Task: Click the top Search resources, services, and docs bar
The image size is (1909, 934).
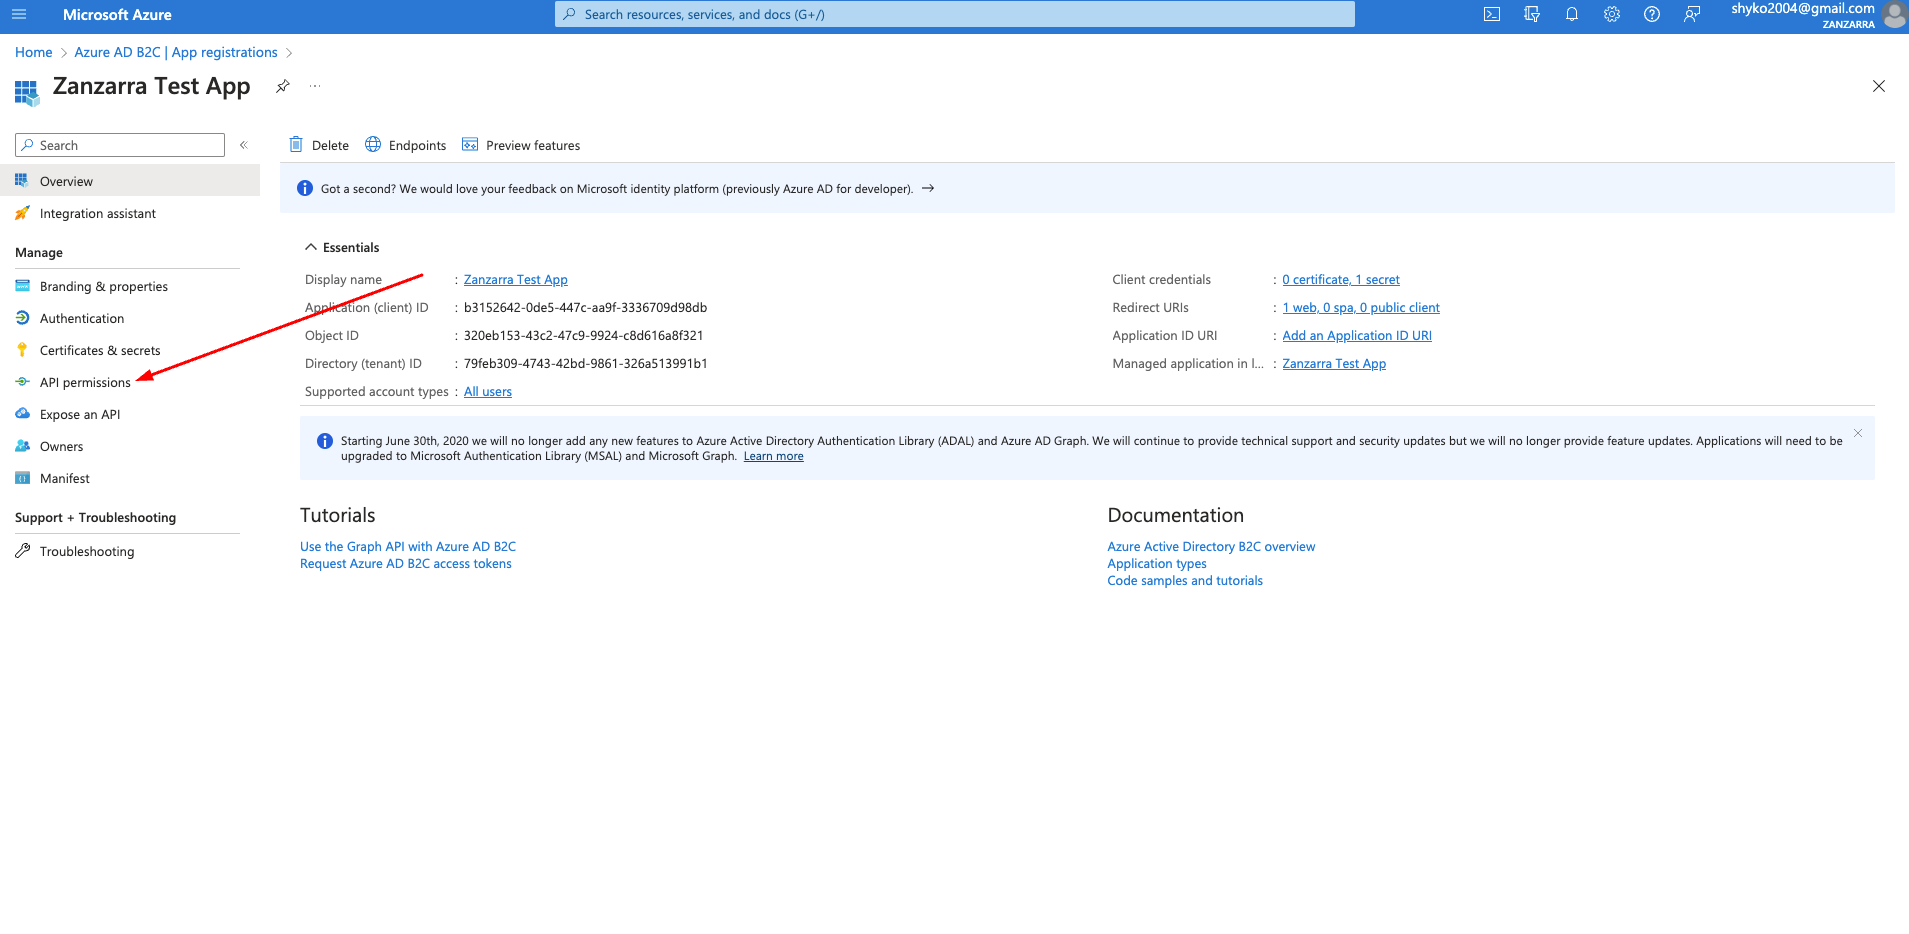Action: [955, 14]
